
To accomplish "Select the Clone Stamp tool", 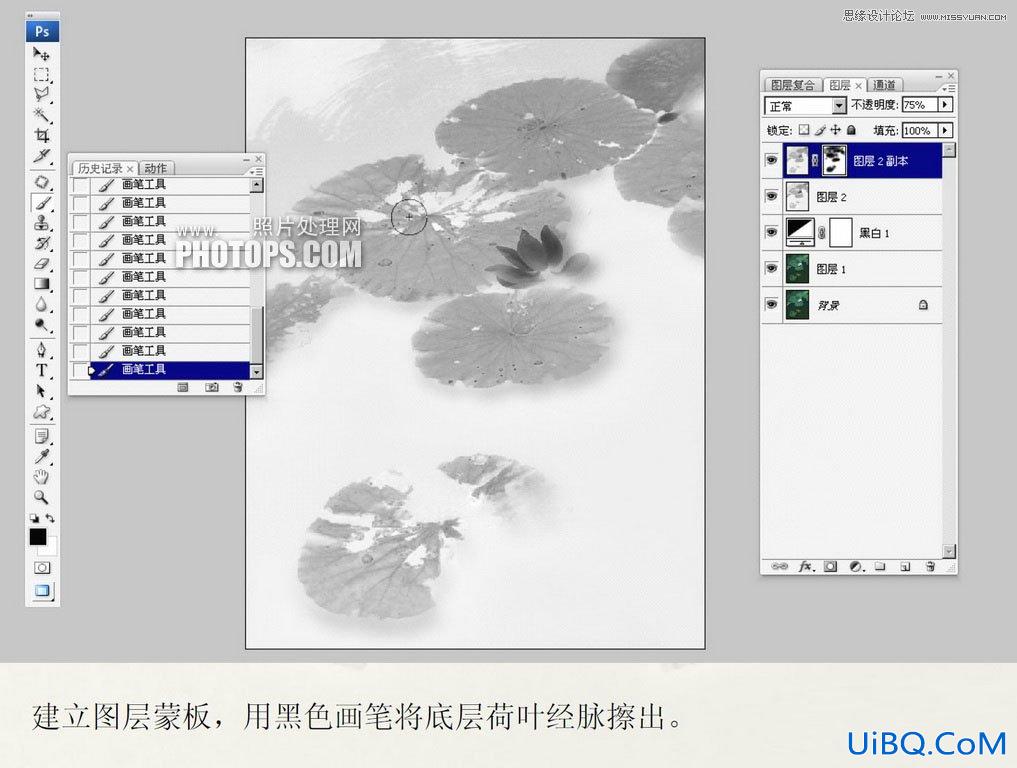I will [x=42, y=223].
